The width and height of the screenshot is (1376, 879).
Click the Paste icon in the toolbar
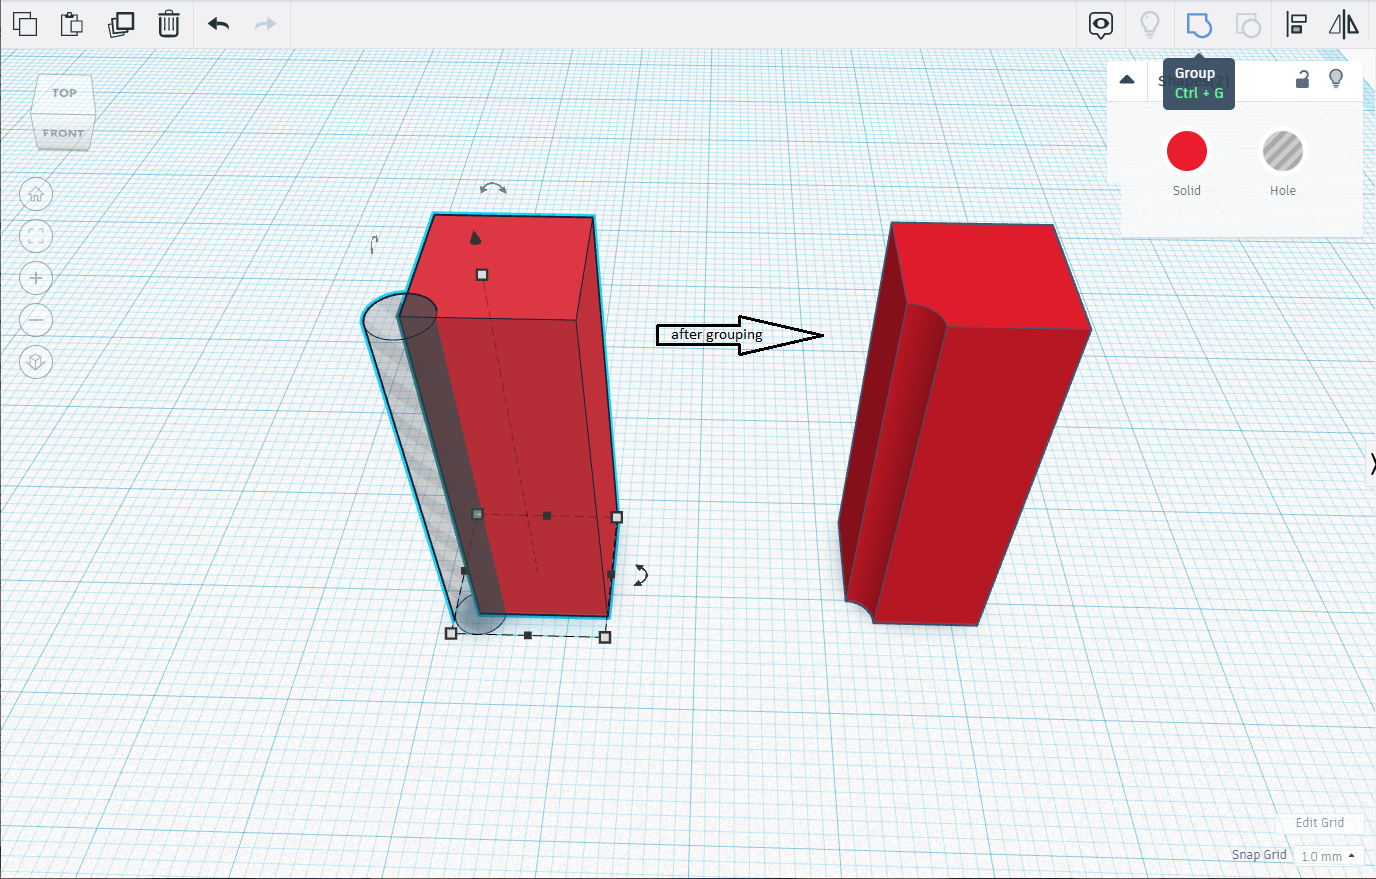click(x=71, y=24)
